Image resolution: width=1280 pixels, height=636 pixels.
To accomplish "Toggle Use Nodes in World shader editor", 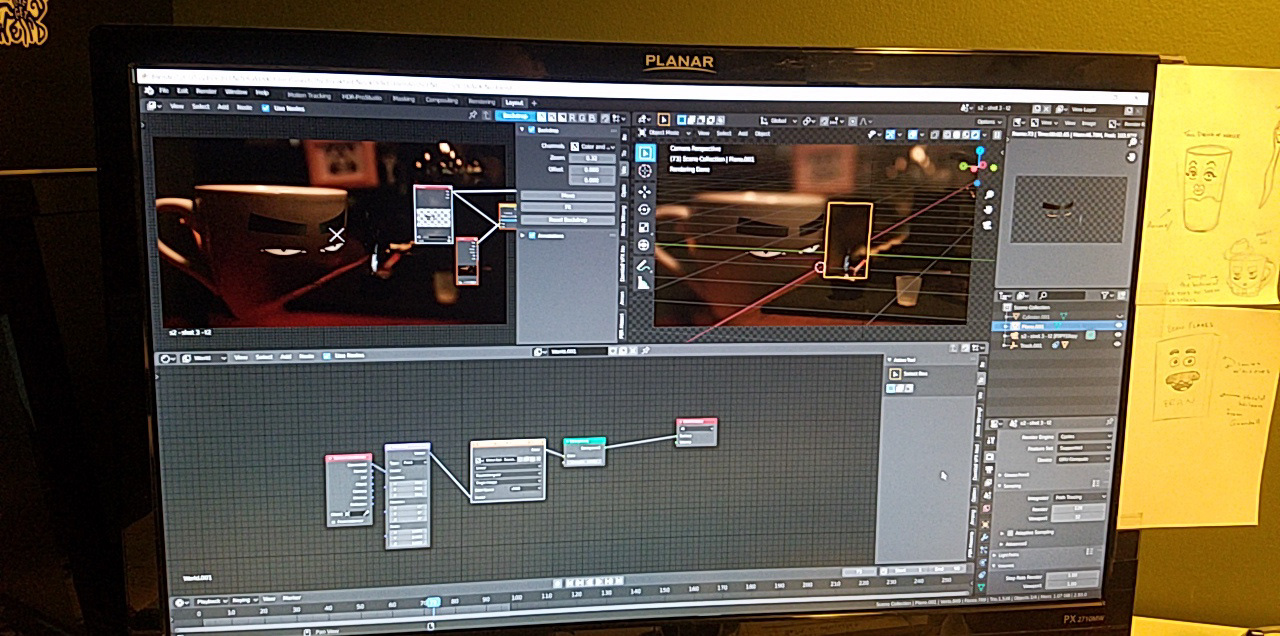I will pos(325,356).
